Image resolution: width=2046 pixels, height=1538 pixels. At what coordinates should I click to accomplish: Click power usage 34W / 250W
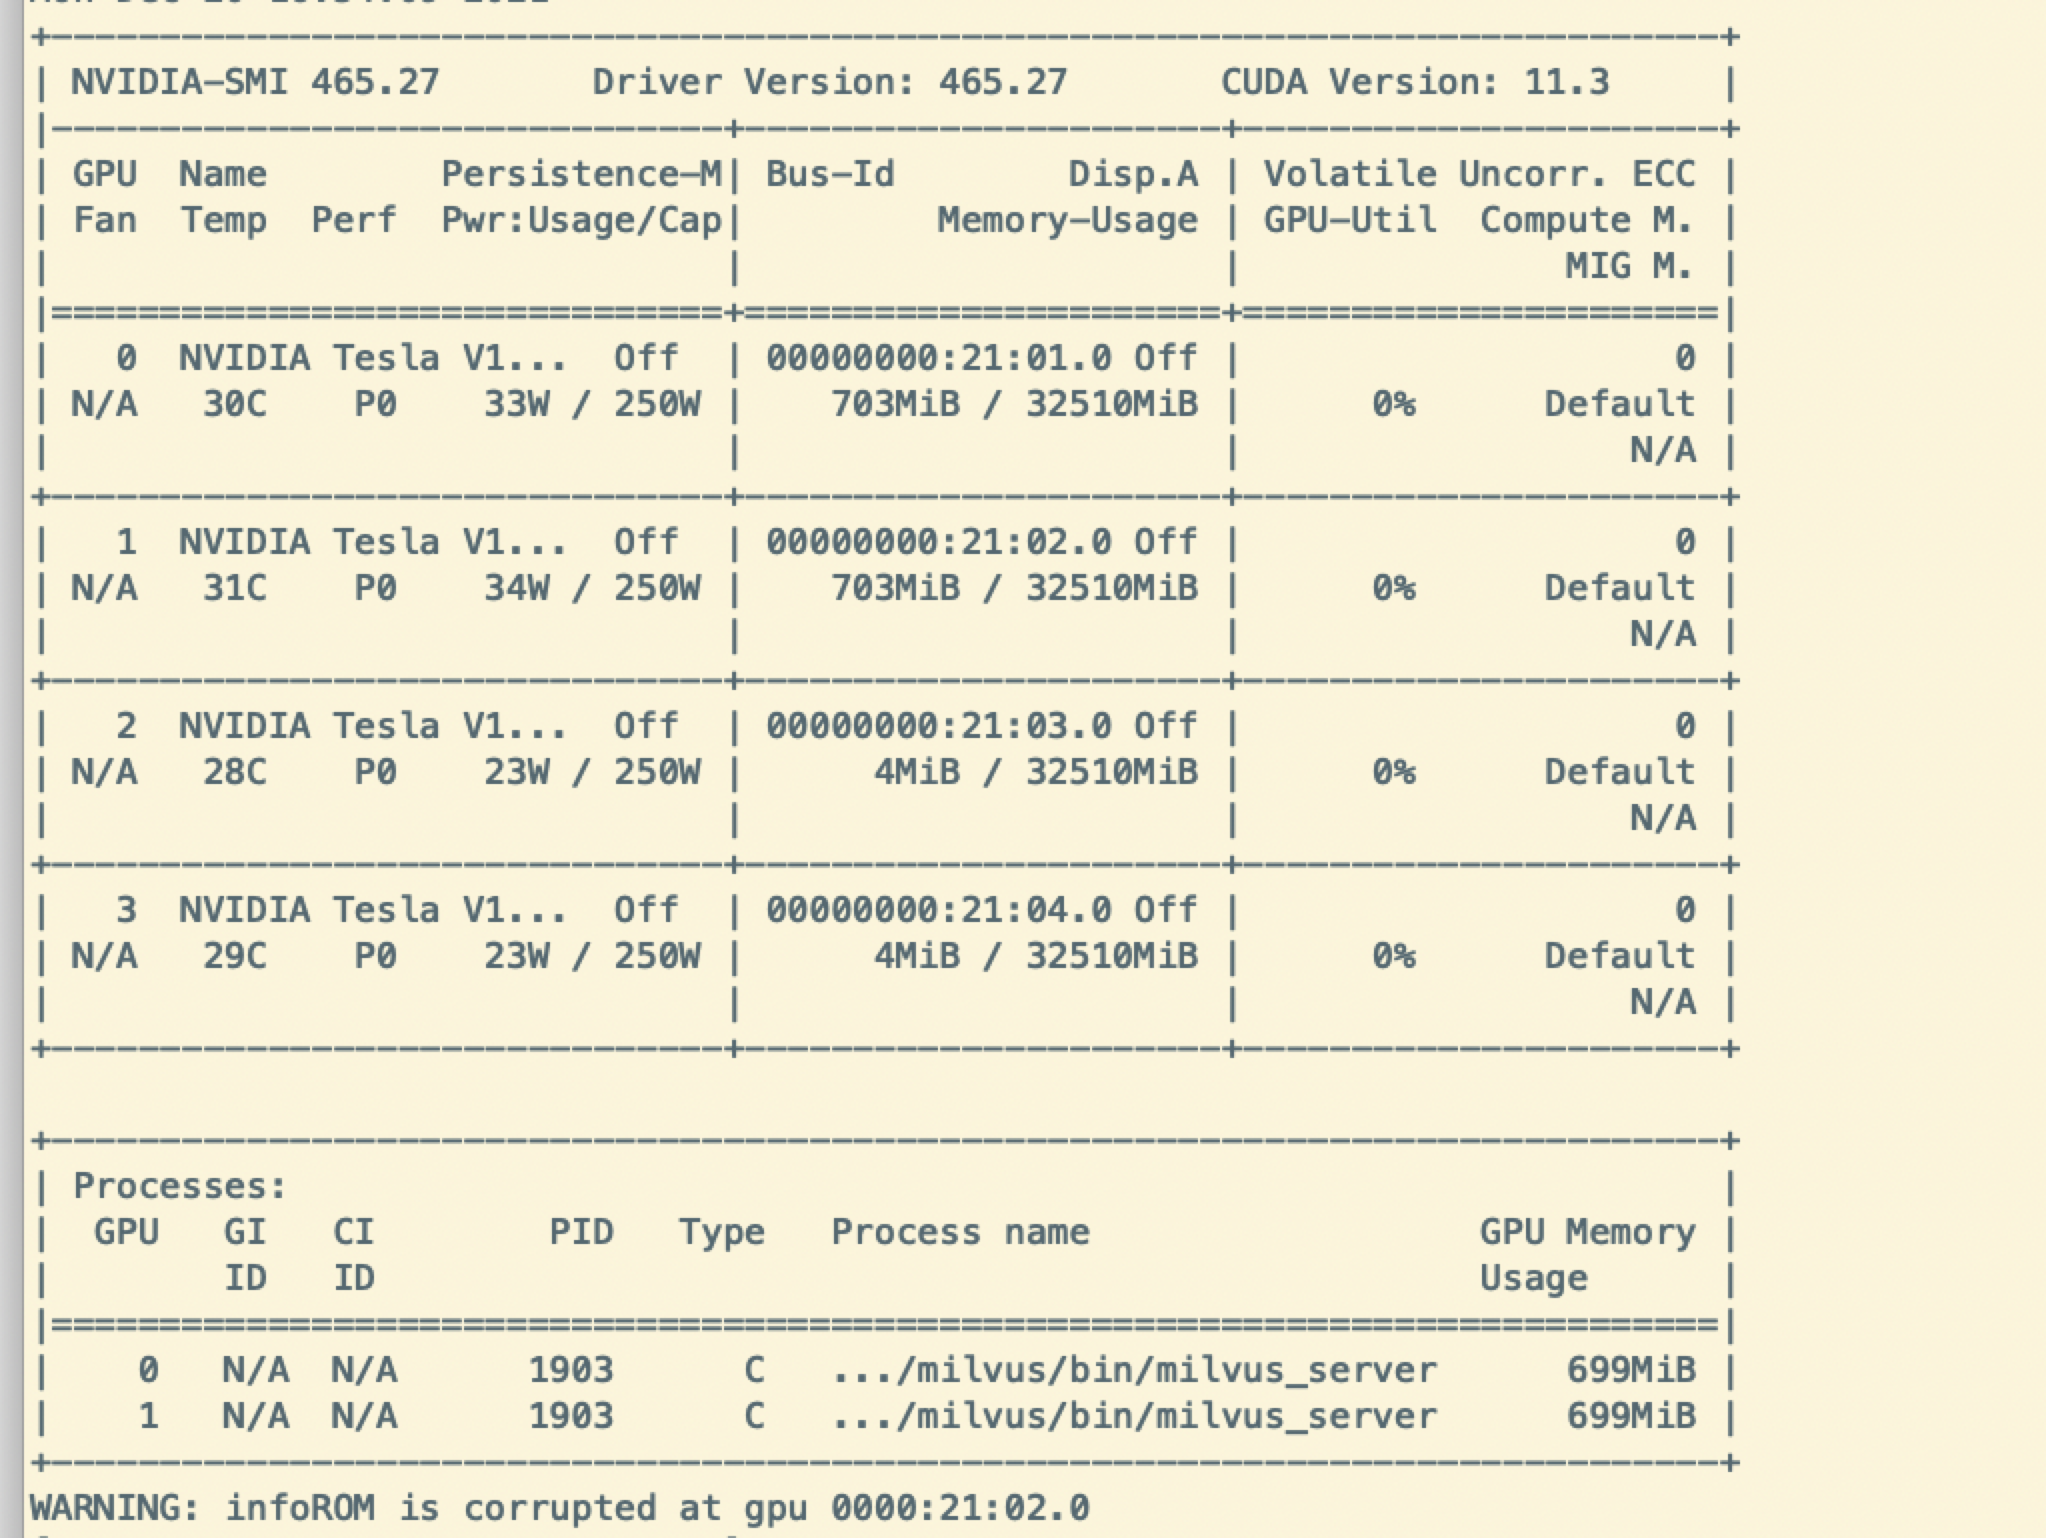tap(592, 588)
